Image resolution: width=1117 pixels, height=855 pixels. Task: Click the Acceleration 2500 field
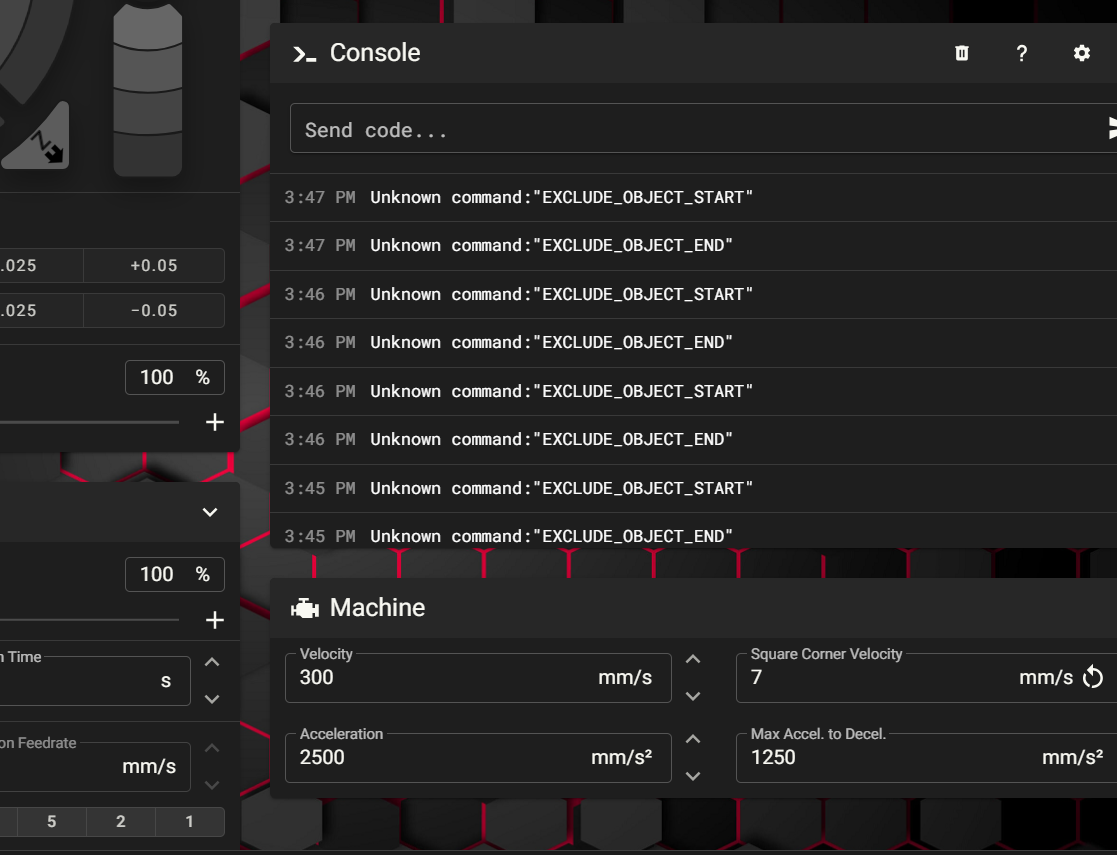[478, 757]
